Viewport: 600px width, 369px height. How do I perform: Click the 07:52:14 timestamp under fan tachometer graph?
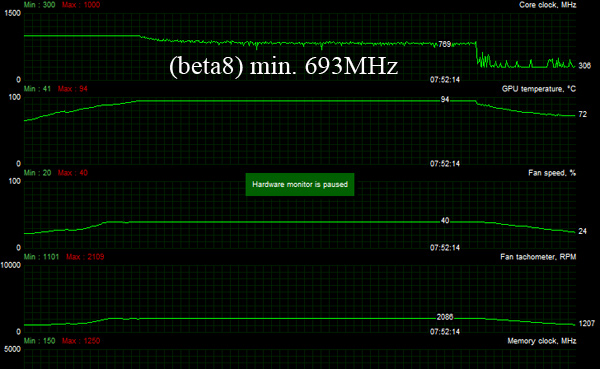coord(445,332)
